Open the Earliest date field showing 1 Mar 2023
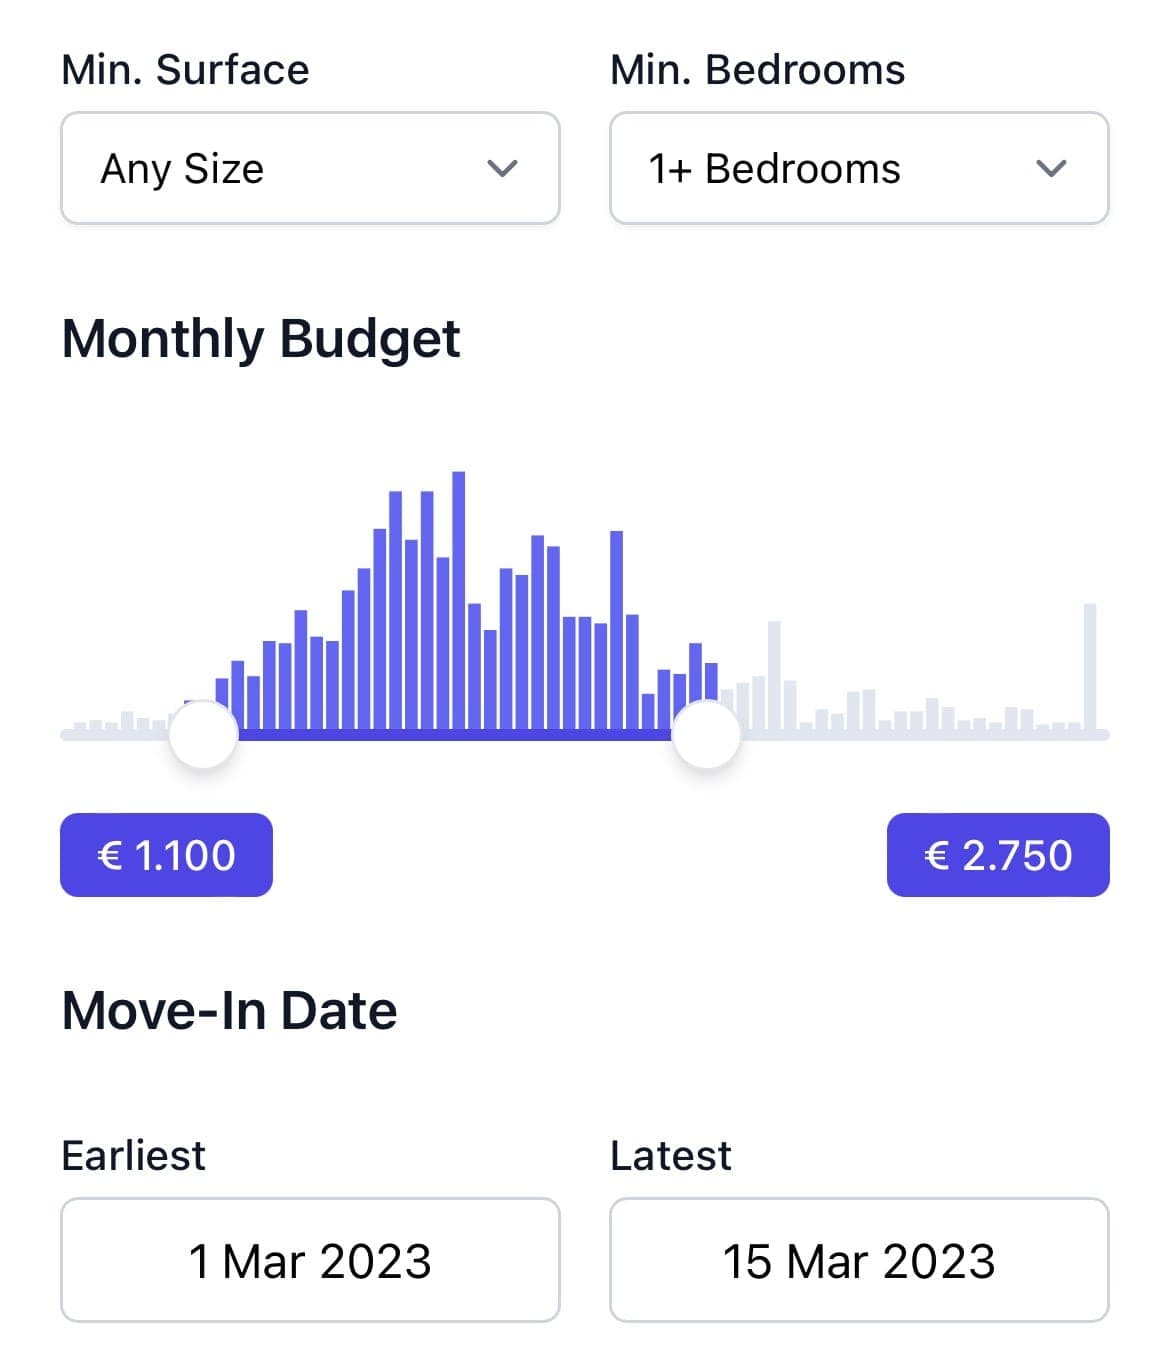Viewport: 1169px width, 1350px height. pos(310,1260)
